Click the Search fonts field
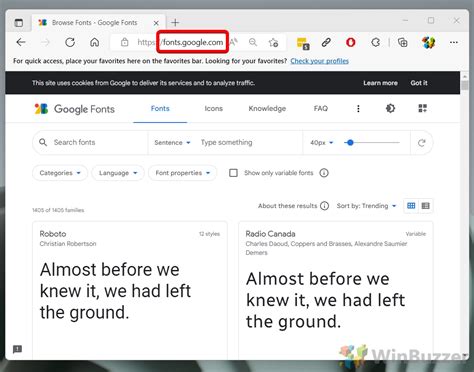Image resolution: width=474 pixels, height=372 pixels. (x=90, y=143)
